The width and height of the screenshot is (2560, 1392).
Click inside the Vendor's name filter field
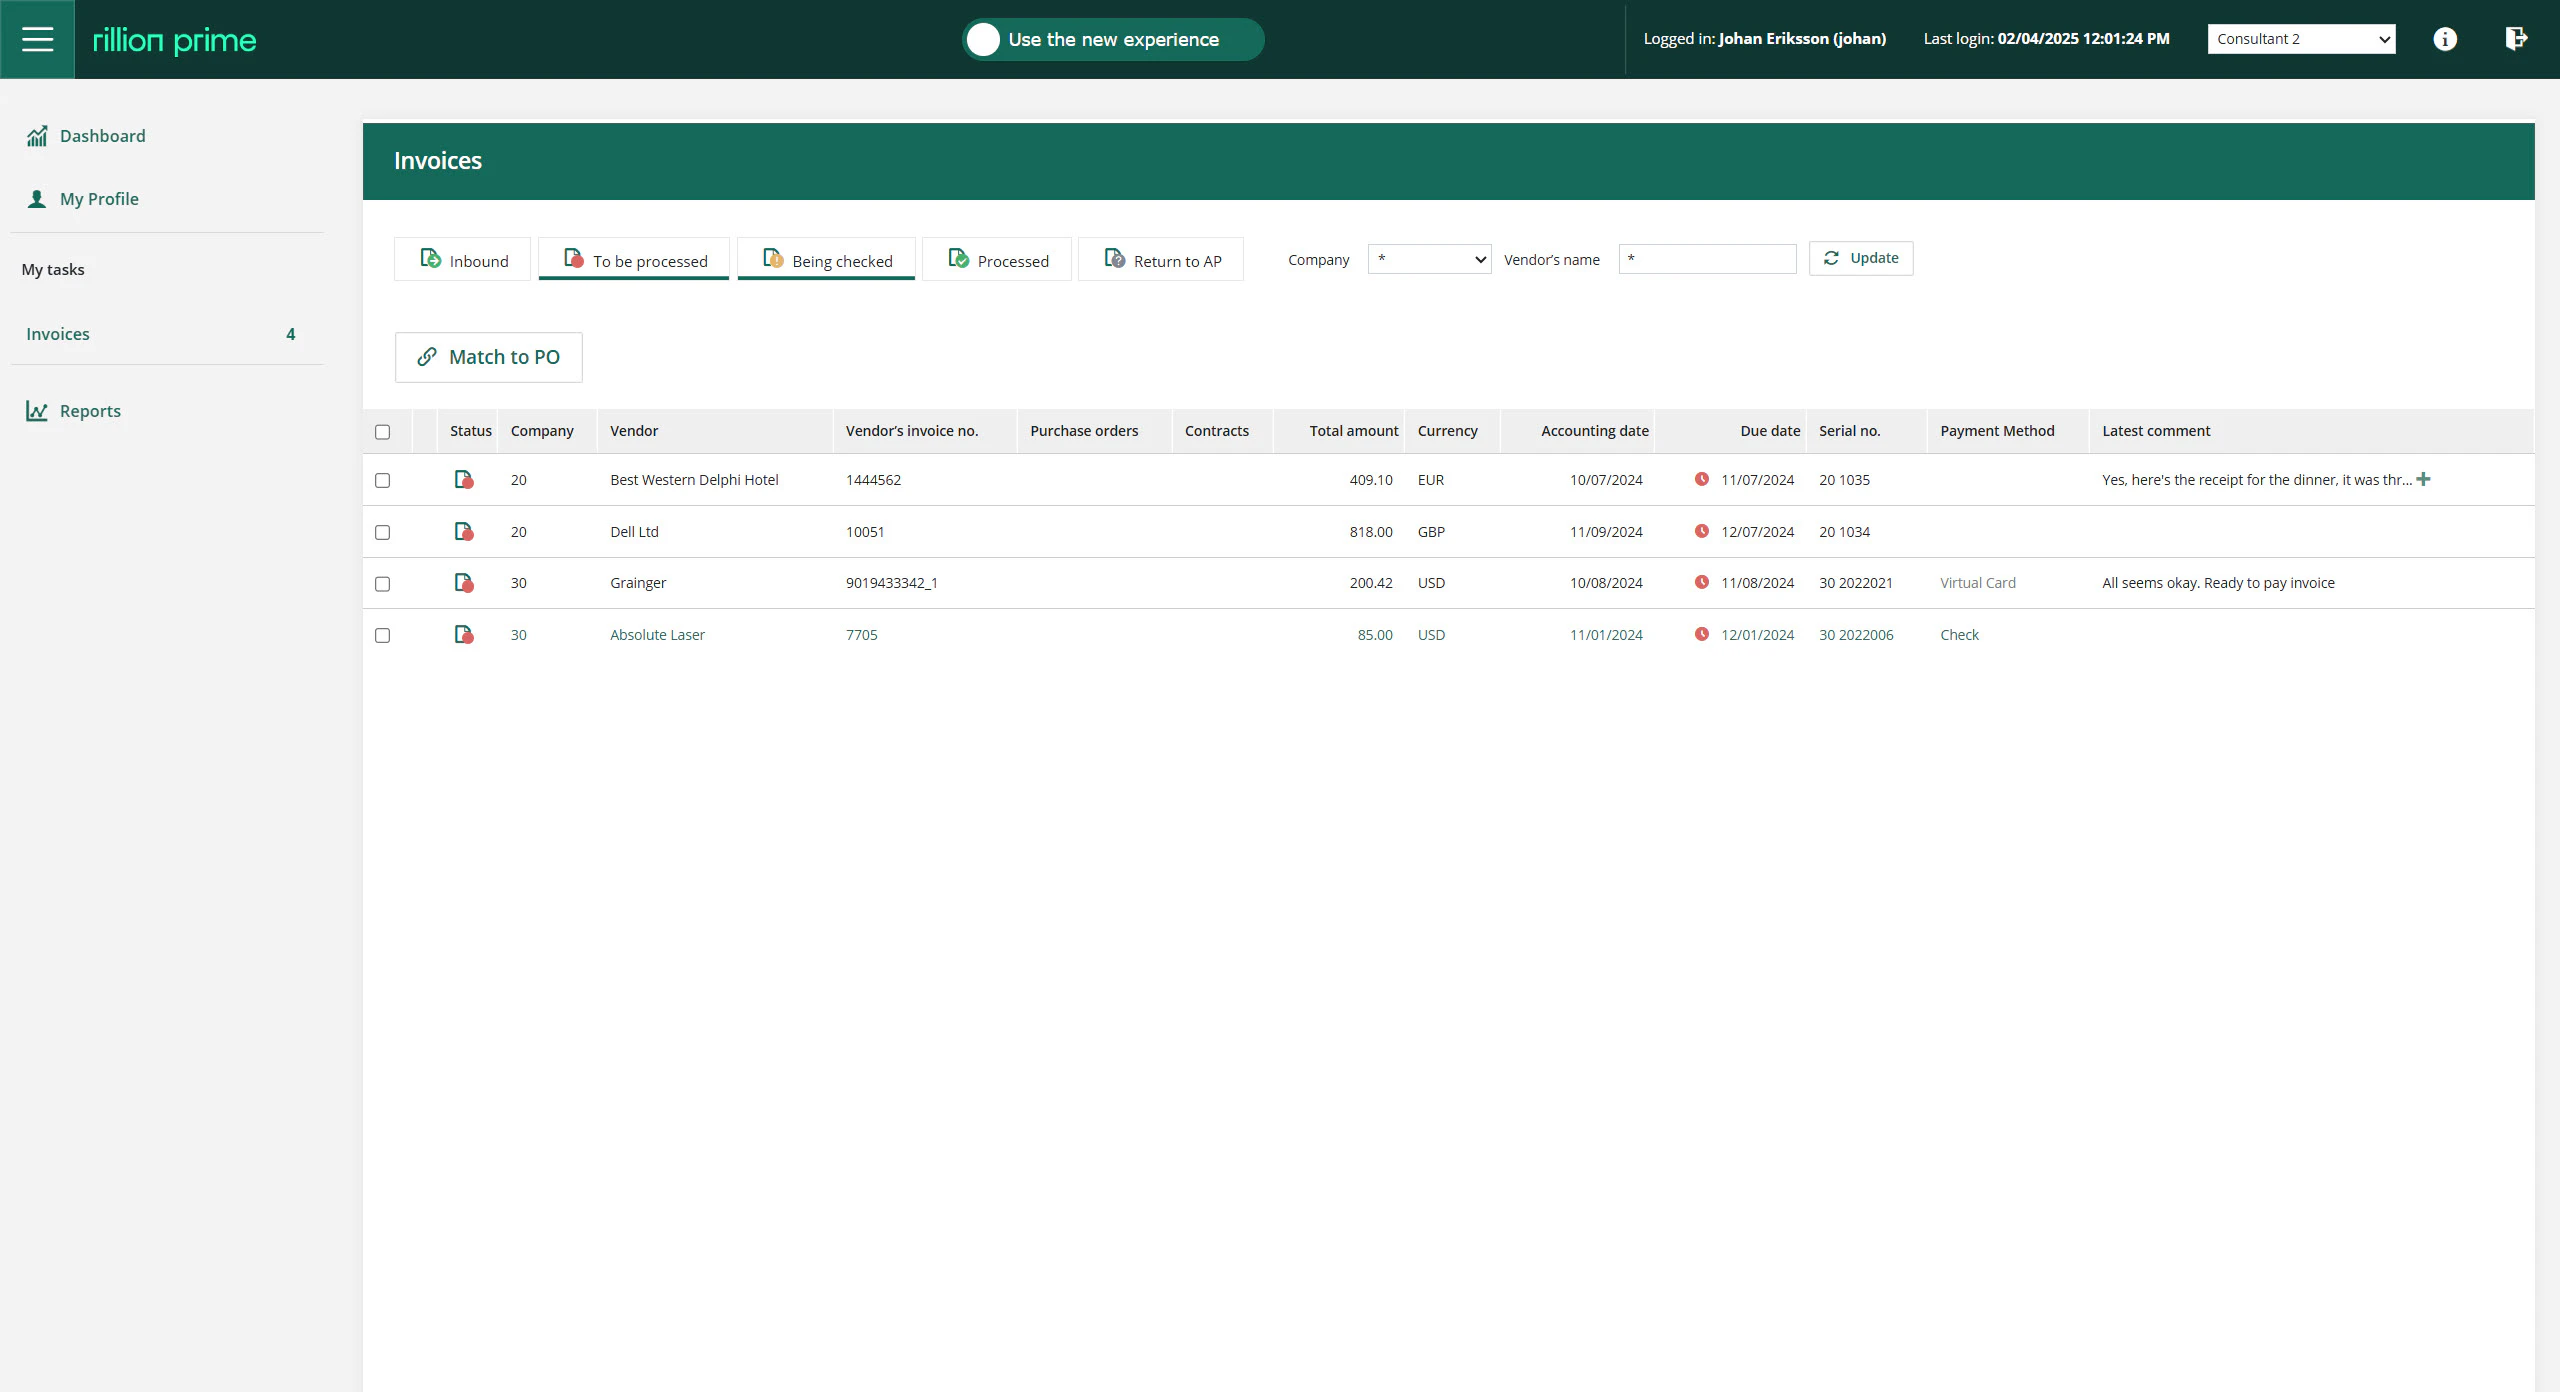coord(1706,259)
